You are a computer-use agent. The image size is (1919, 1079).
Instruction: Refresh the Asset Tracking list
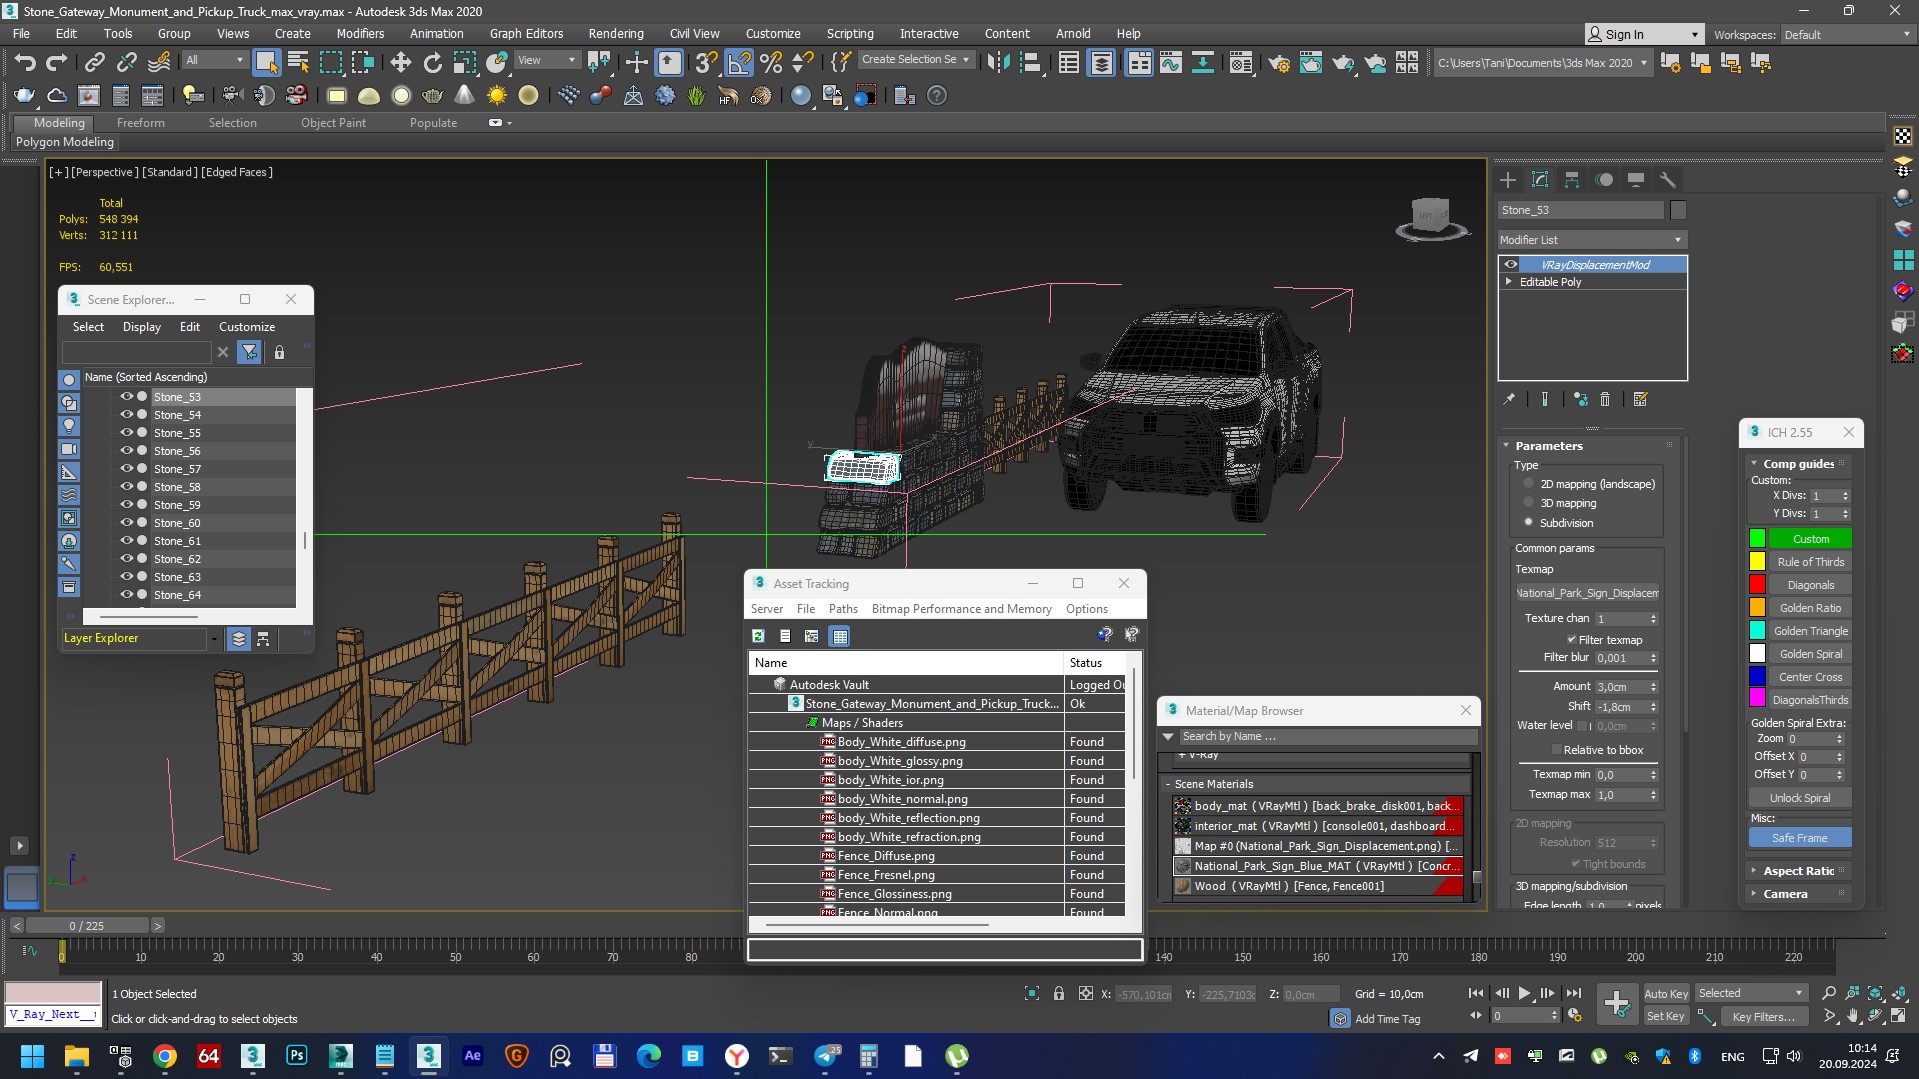click(758, 636)
